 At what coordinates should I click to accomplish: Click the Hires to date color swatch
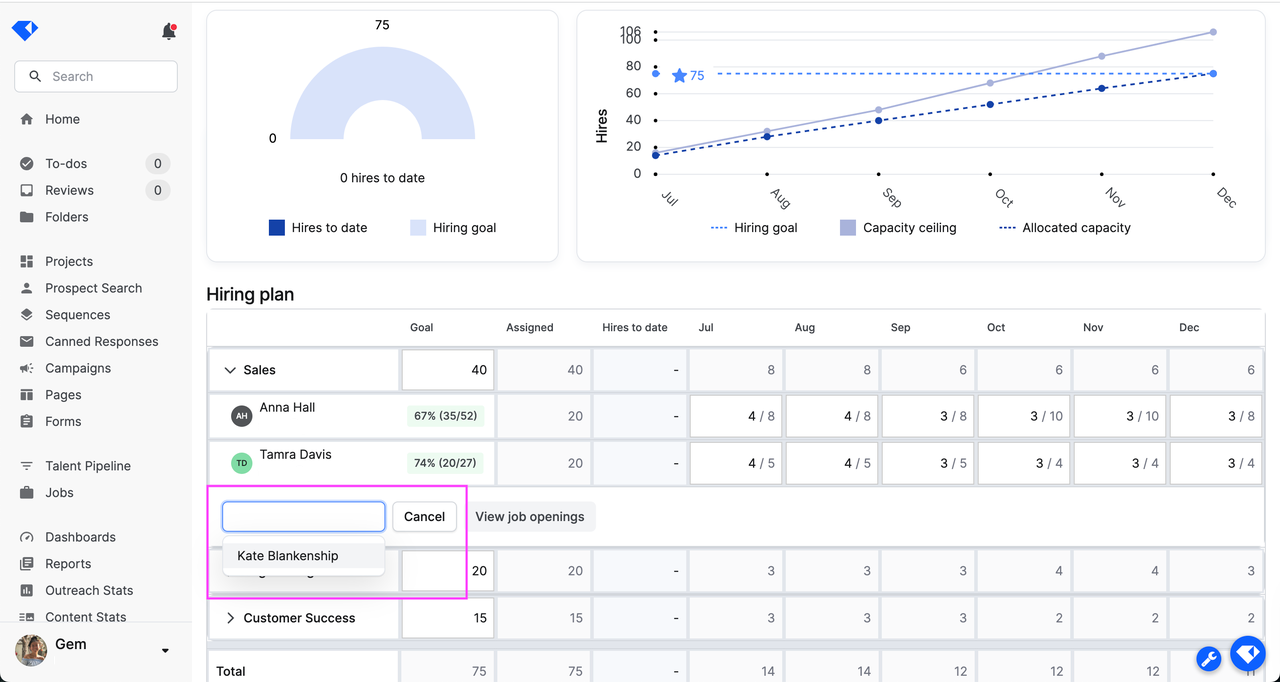tap(277, 228)
